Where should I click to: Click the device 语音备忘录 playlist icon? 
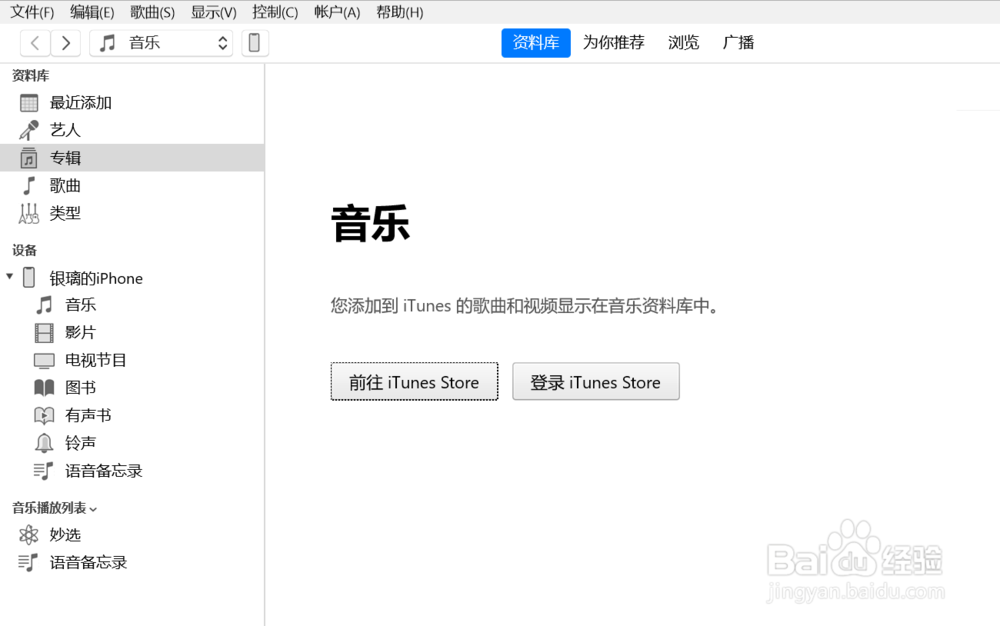[x=43, y=471]
